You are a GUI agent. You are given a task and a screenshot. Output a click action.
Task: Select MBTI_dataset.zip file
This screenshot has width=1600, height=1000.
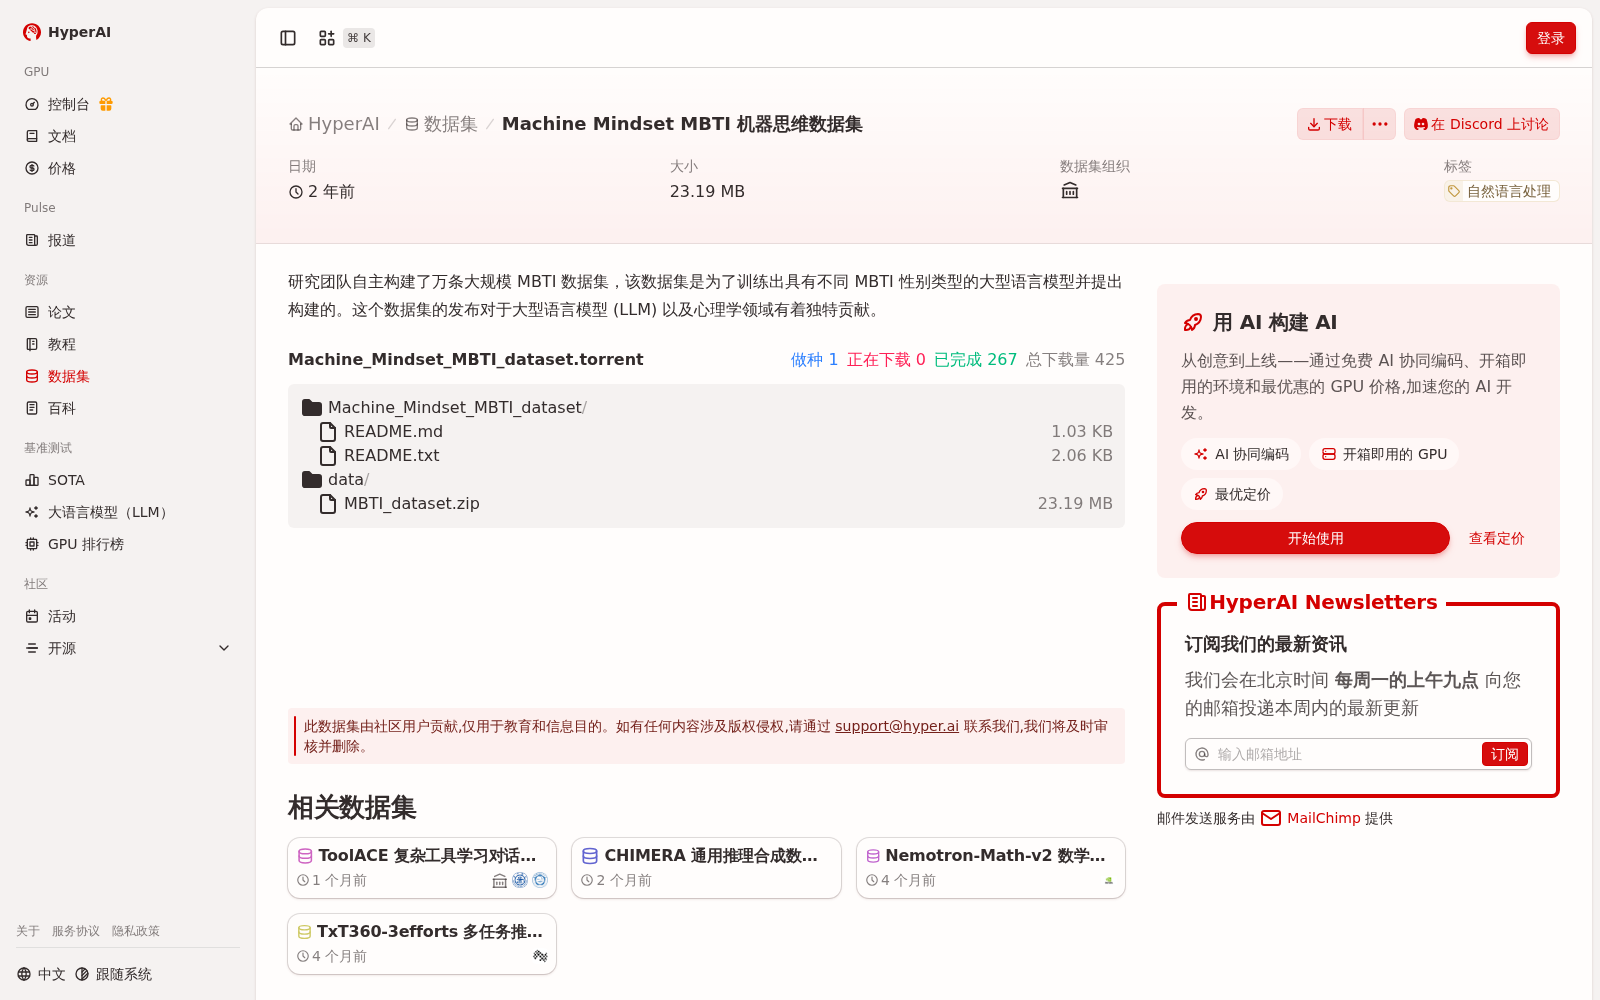pyautogui.click(x=706, y=503)
